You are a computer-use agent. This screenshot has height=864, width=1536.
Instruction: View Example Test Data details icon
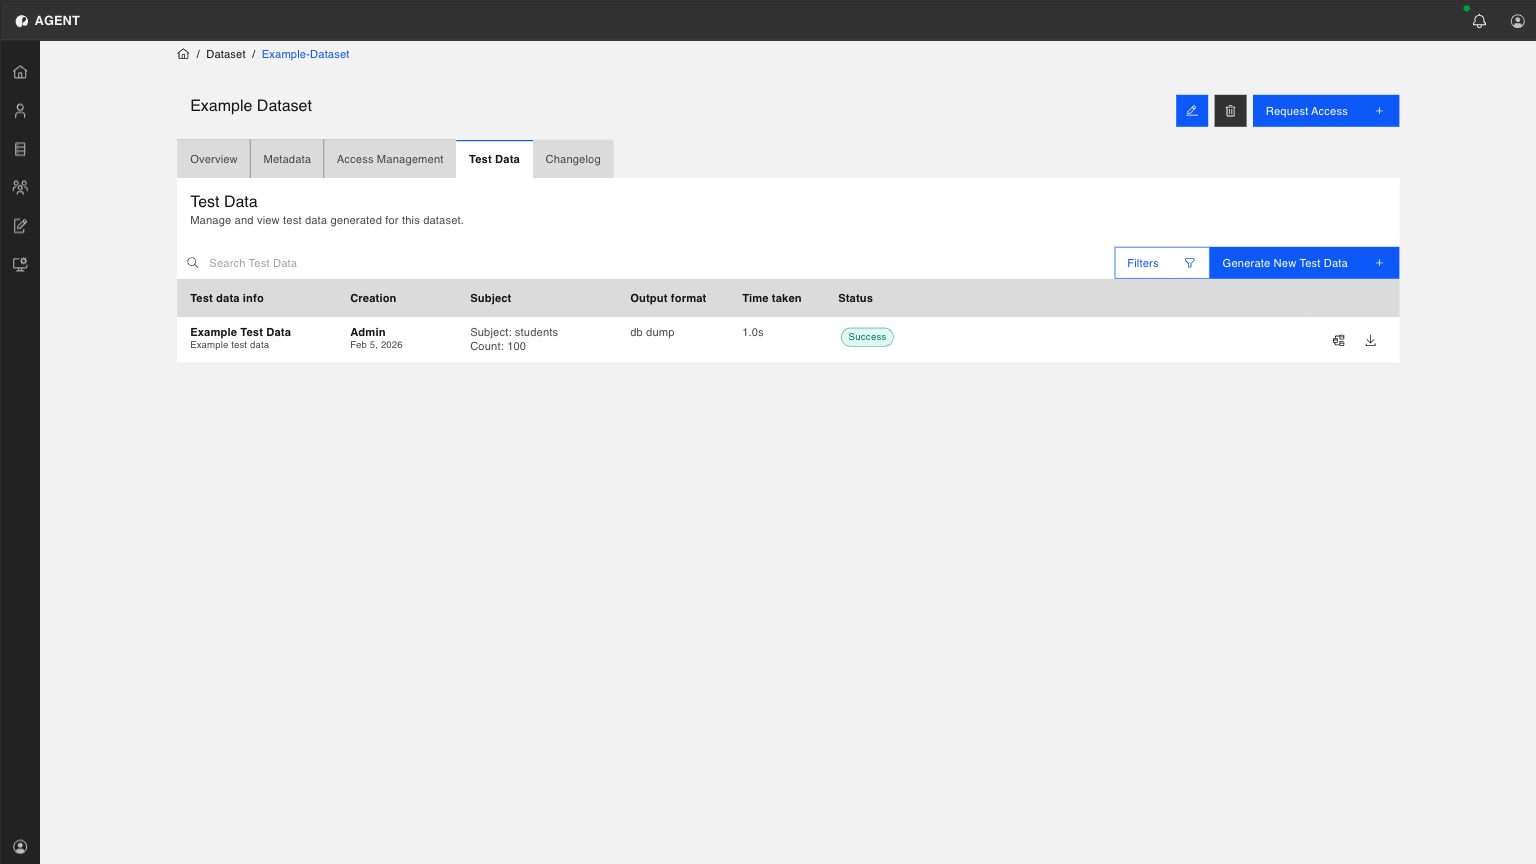[1338, 340]
